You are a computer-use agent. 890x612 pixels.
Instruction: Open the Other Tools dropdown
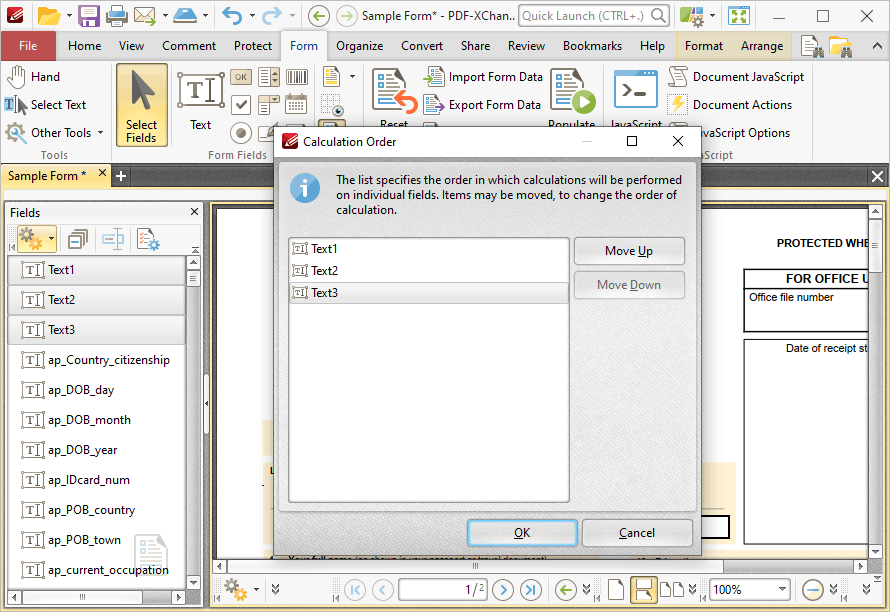coord(100,132)
